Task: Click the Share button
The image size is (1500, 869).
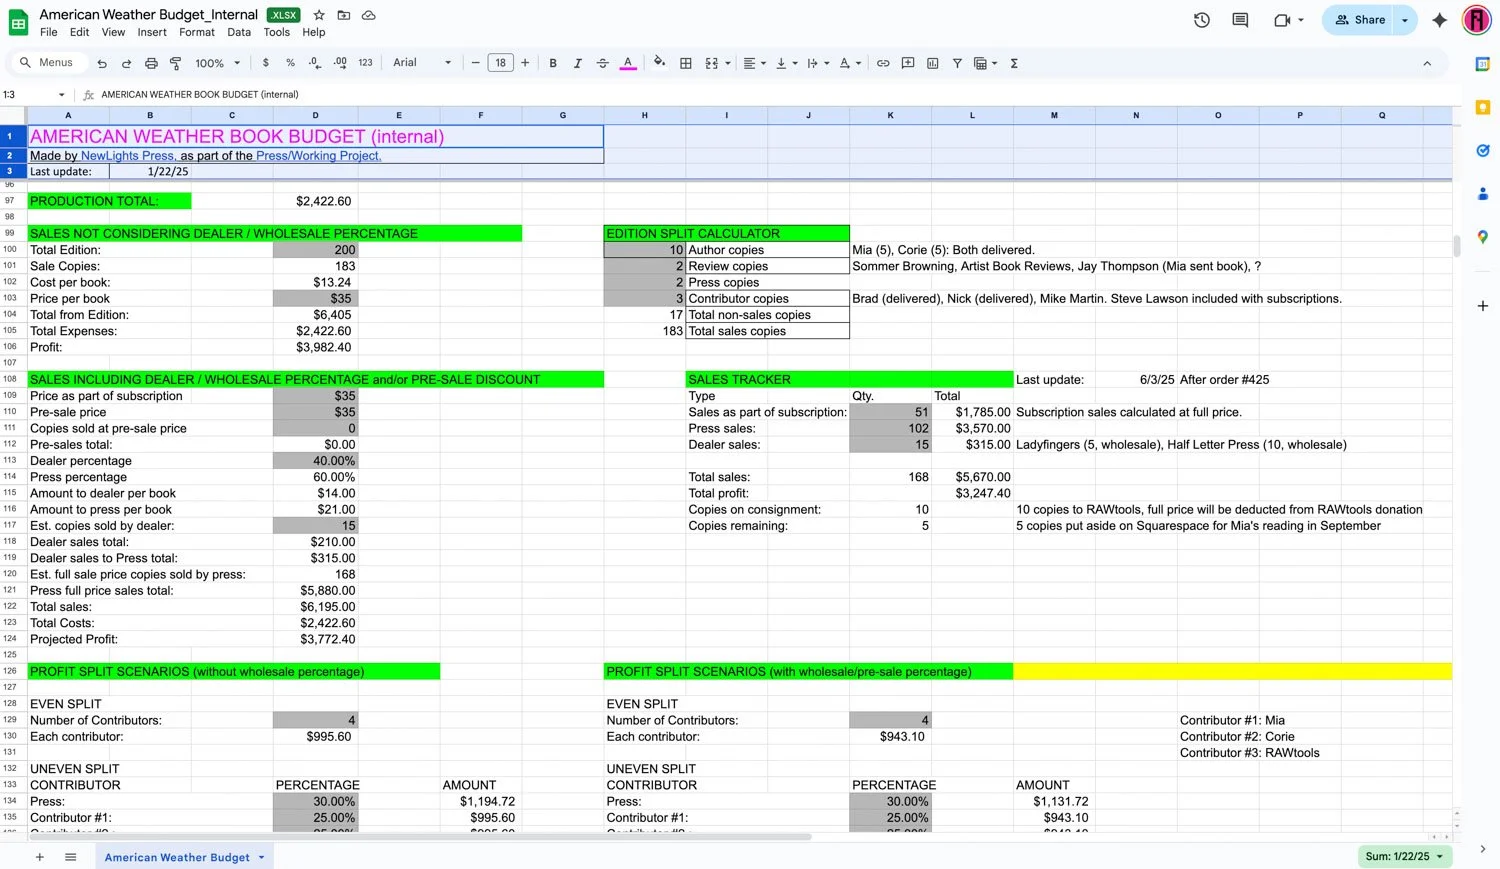Action: 1360,19
